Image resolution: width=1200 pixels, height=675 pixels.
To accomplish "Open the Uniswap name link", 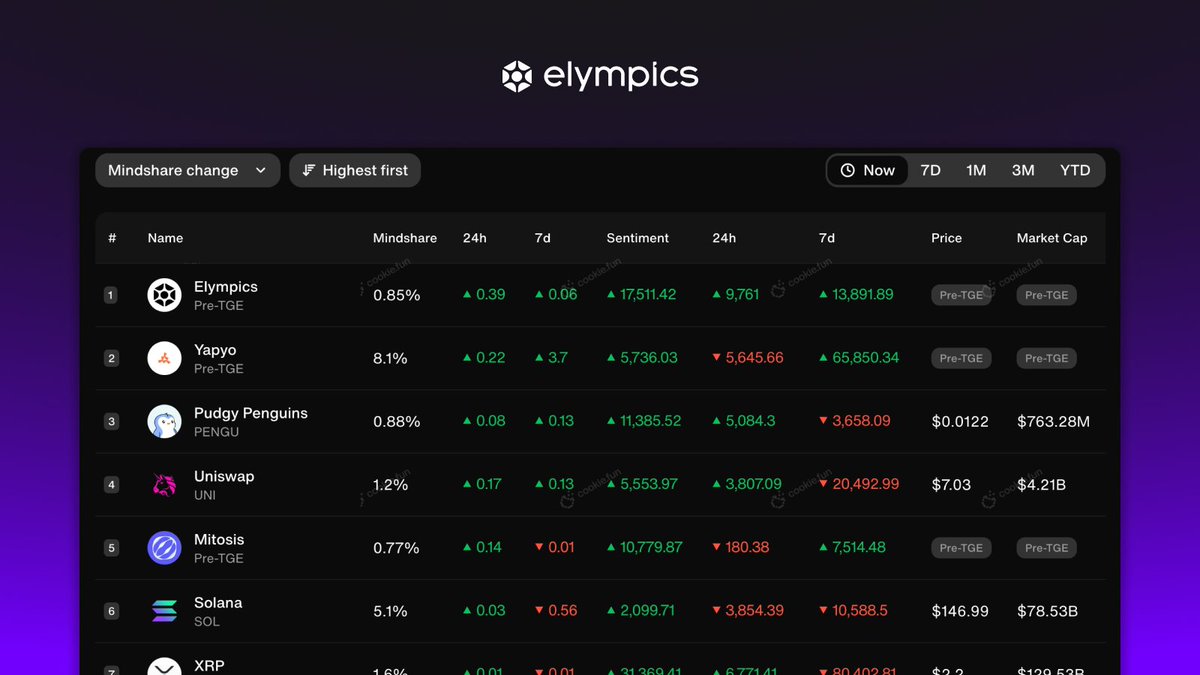I will 224,476.
